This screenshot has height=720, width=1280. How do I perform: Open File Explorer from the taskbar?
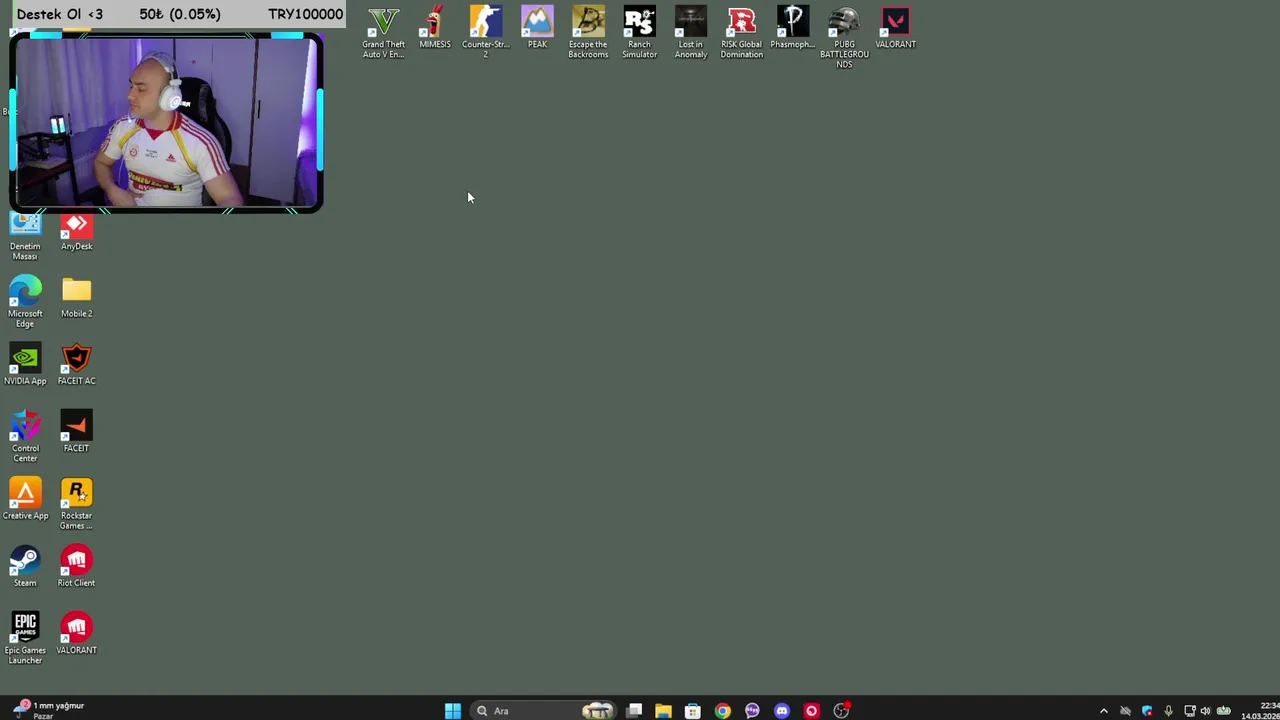(x=663, y=711)
